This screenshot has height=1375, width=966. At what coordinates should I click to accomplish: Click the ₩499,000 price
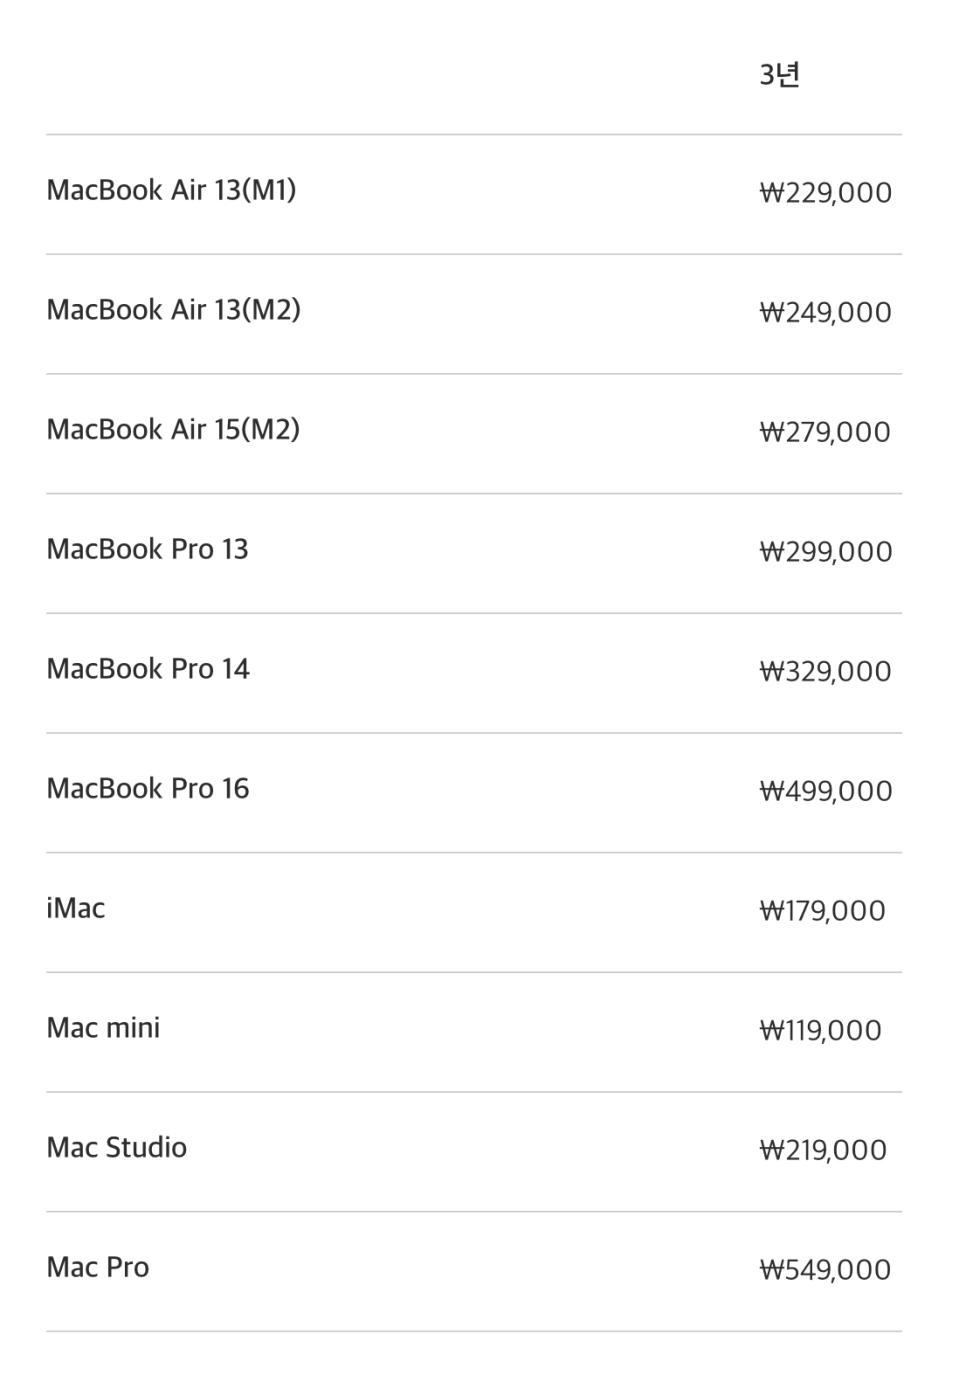pyautogui.click(x=825, y=791)
